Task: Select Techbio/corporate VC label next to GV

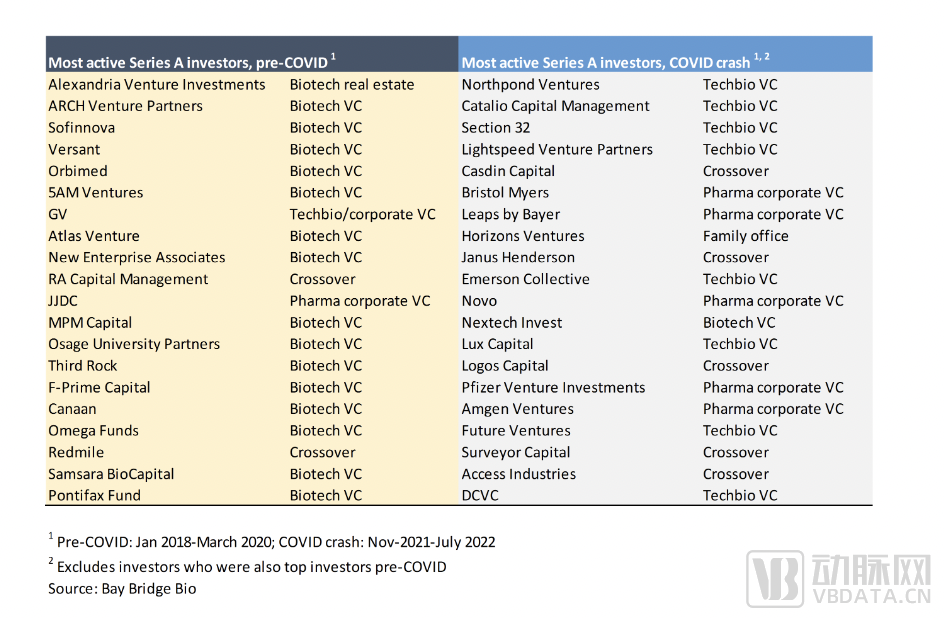Action: click(362, 214)
